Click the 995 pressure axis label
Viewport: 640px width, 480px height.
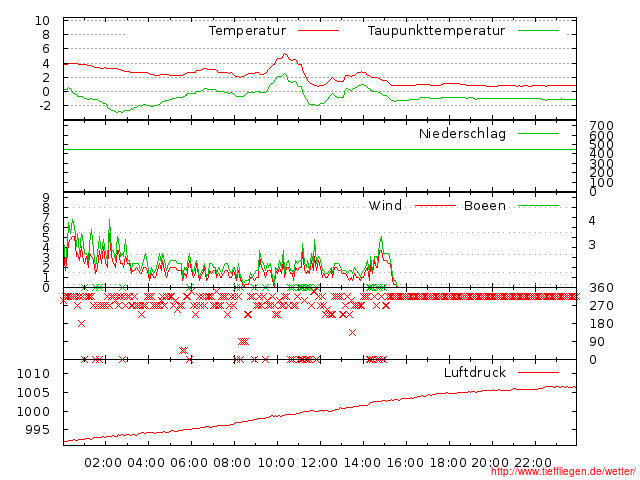point(38,430)
